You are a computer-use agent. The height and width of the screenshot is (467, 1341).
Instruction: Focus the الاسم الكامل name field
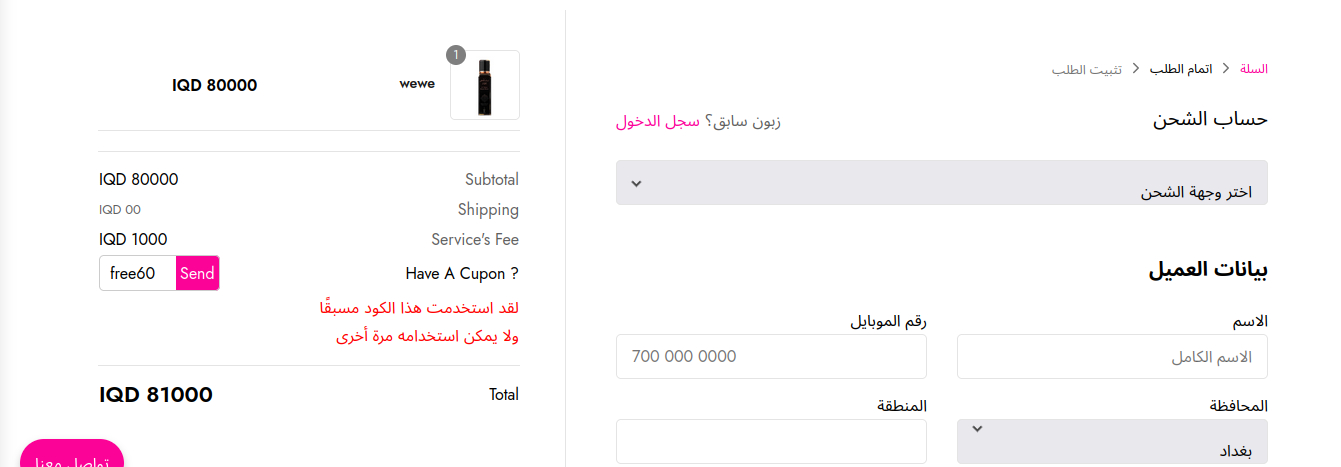click(x=1112, y=357)
